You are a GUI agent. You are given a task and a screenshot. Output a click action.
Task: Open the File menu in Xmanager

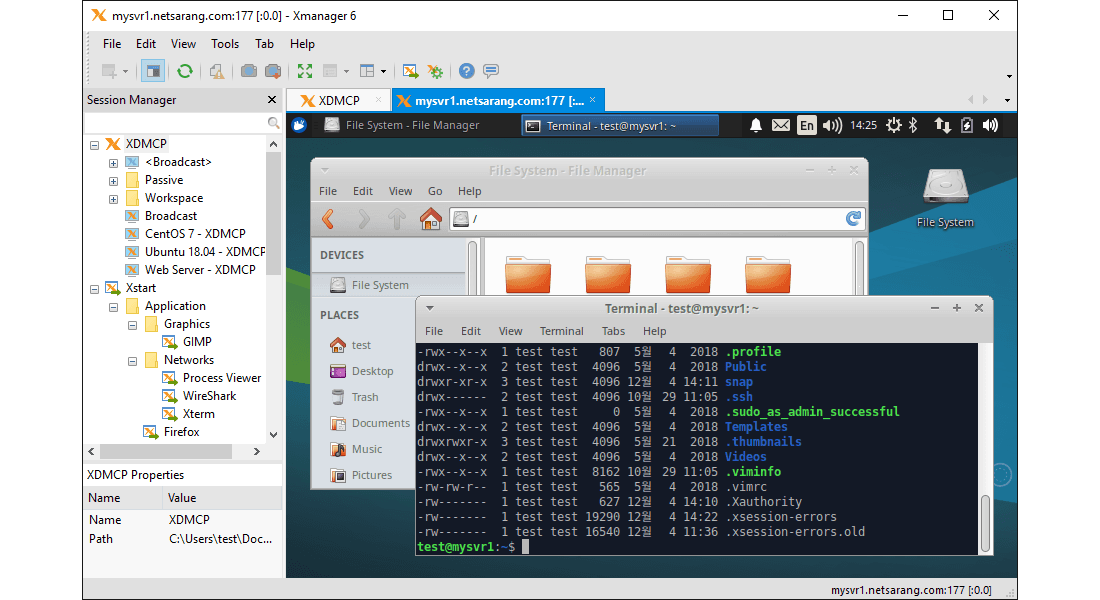click(x=112, y=44)
